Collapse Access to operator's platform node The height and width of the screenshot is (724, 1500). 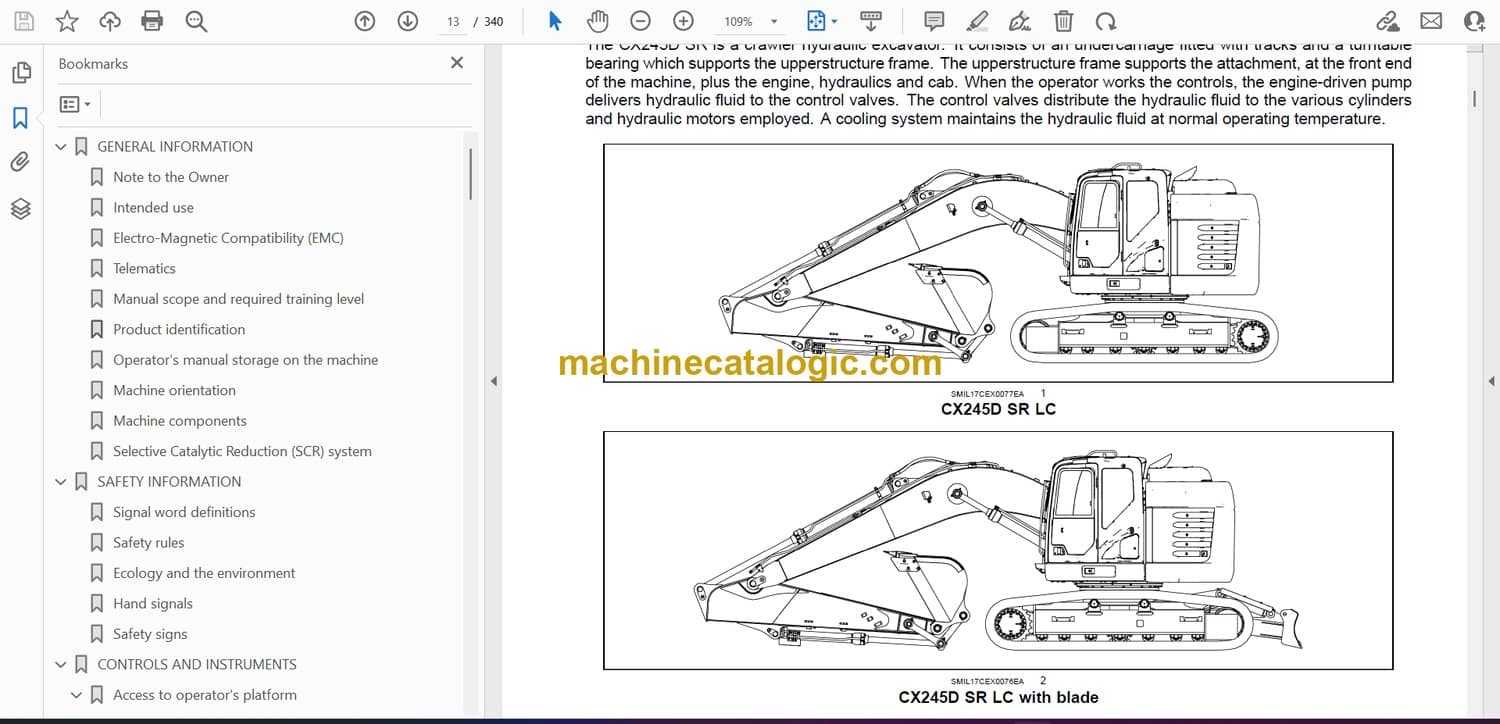(77, 695)
